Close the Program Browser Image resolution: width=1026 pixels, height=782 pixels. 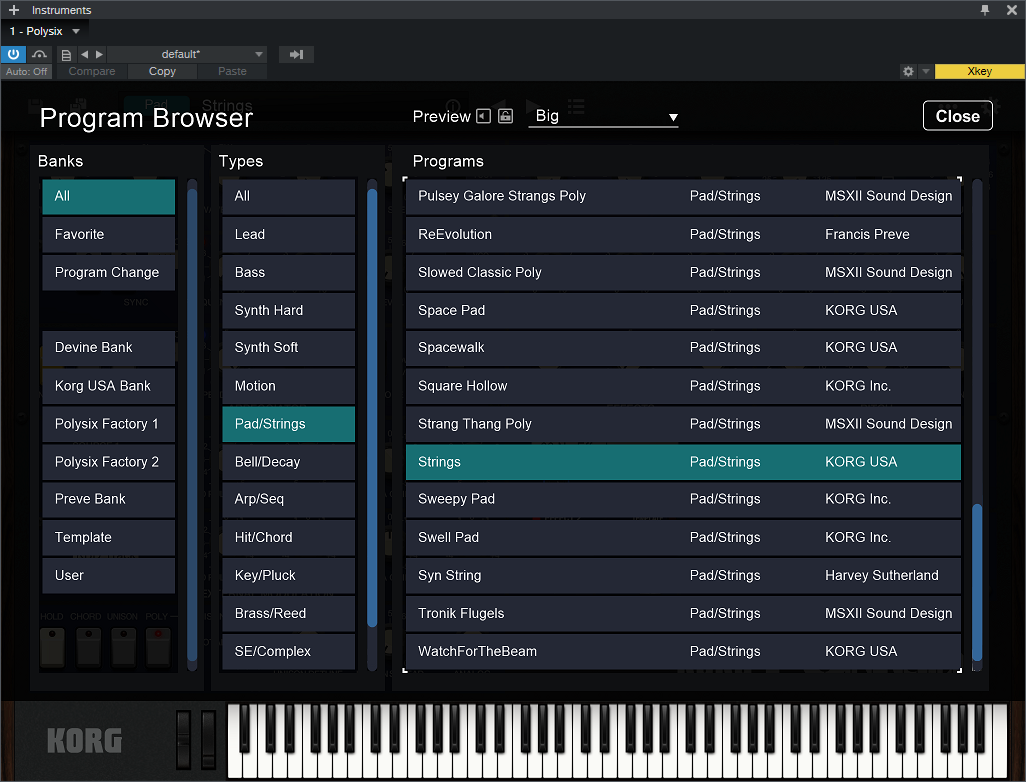[957, 116]
